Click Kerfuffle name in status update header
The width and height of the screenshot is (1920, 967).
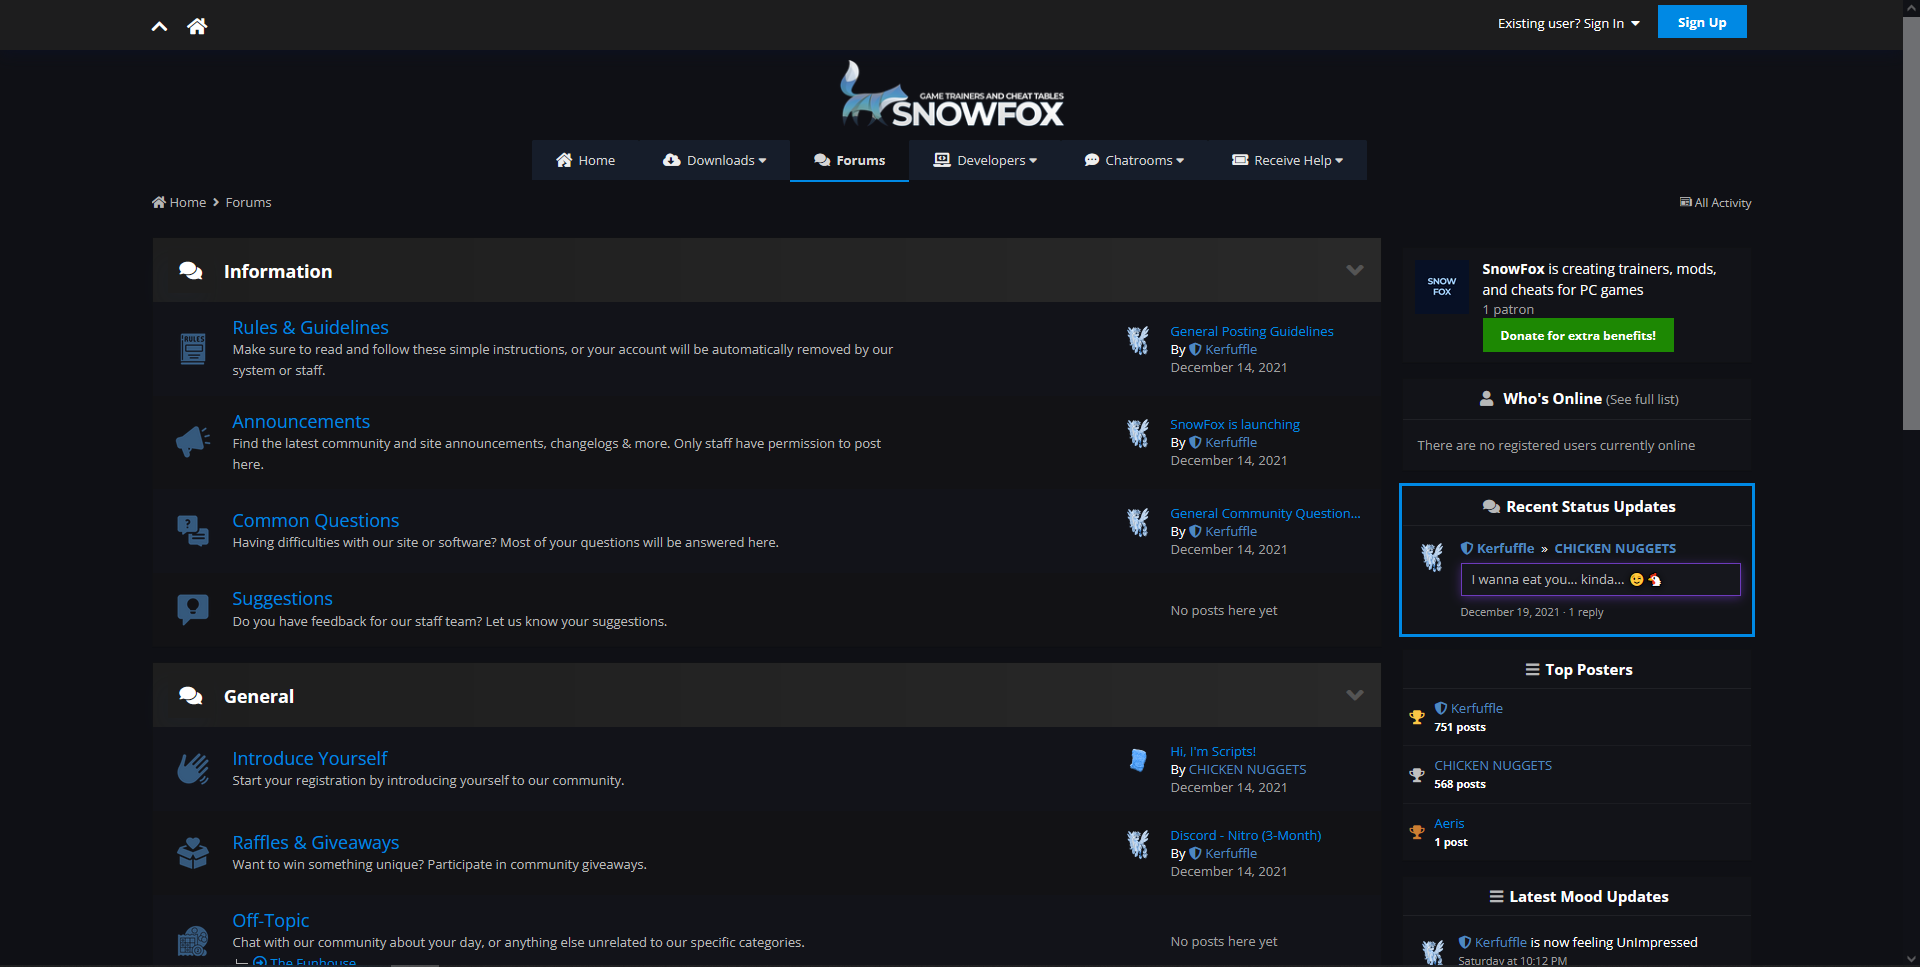pyautogui.click(x=1505, y=548)
